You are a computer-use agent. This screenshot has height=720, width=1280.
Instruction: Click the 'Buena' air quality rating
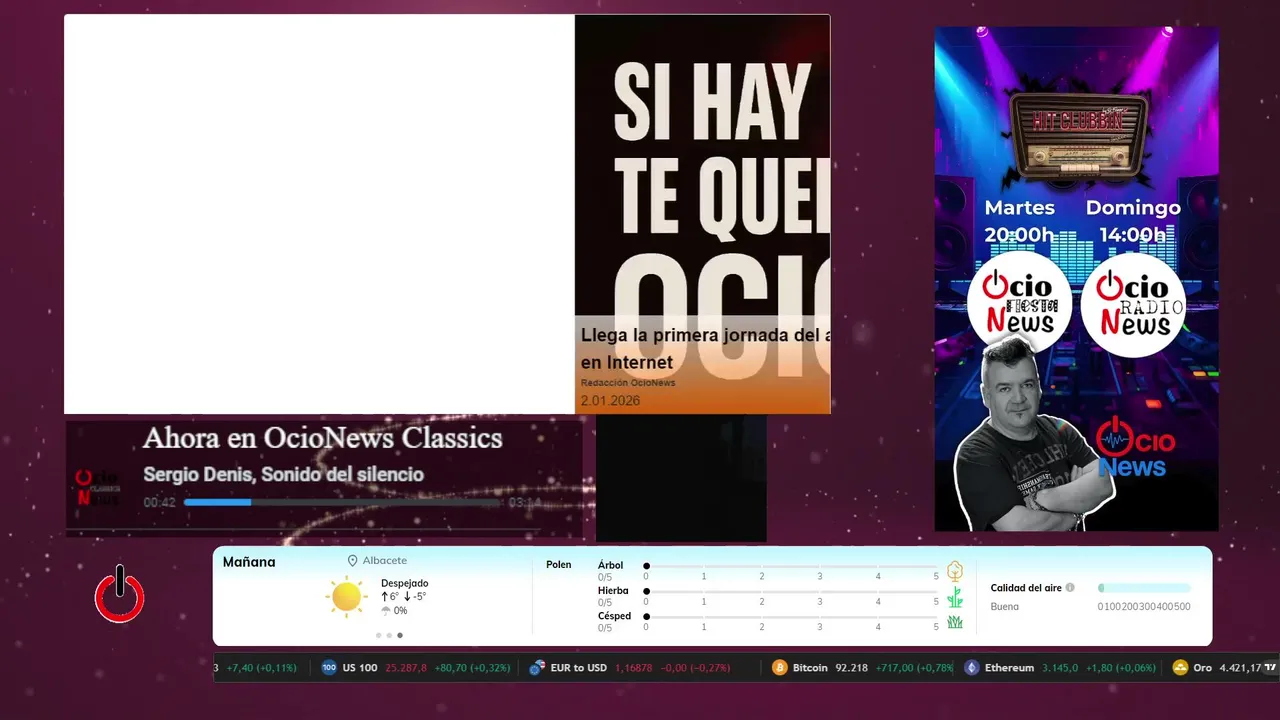(1005, 606)
